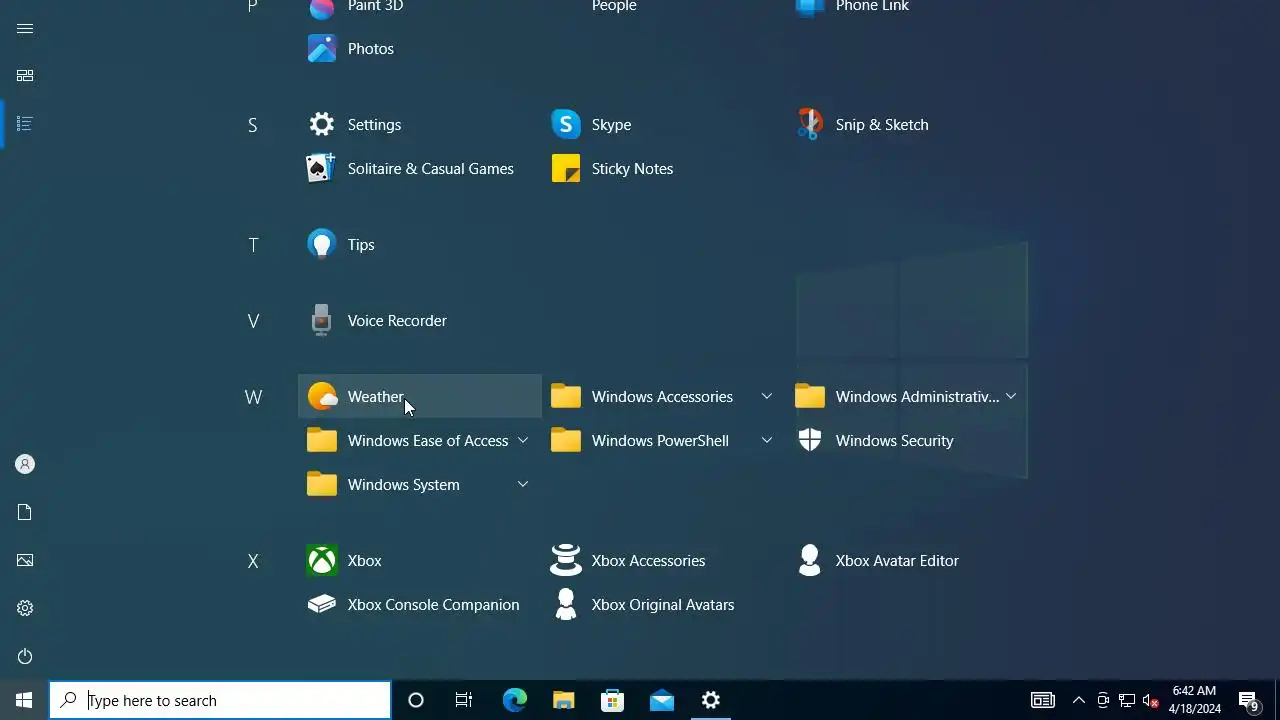Launch Xbox Avatar Editor
This screenshot has height=720, width=1280.
(x=908, y=560)
